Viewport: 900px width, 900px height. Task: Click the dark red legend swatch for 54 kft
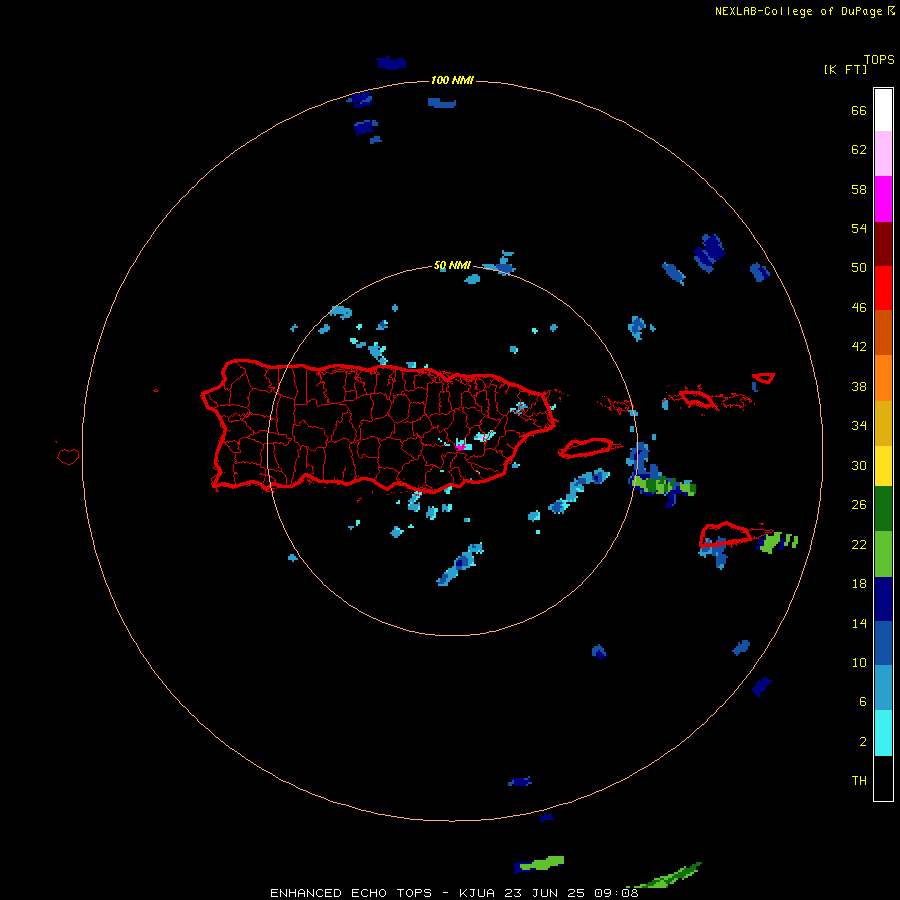click(x=883, y=244)
